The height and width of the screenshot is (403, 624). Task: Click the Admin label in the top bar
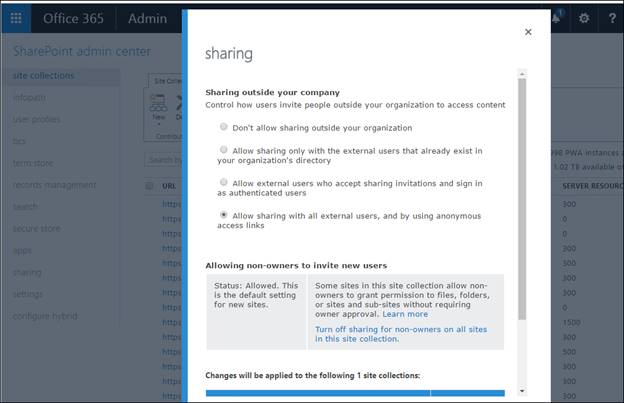148,18
